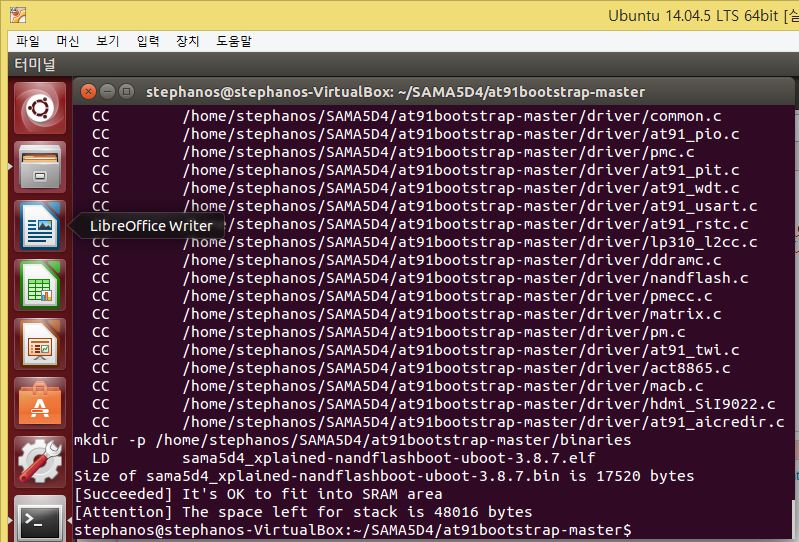Launch LibreOffice Writer from the dock
The width and height of the screenshot is (799, 542).
coord(40,225)
